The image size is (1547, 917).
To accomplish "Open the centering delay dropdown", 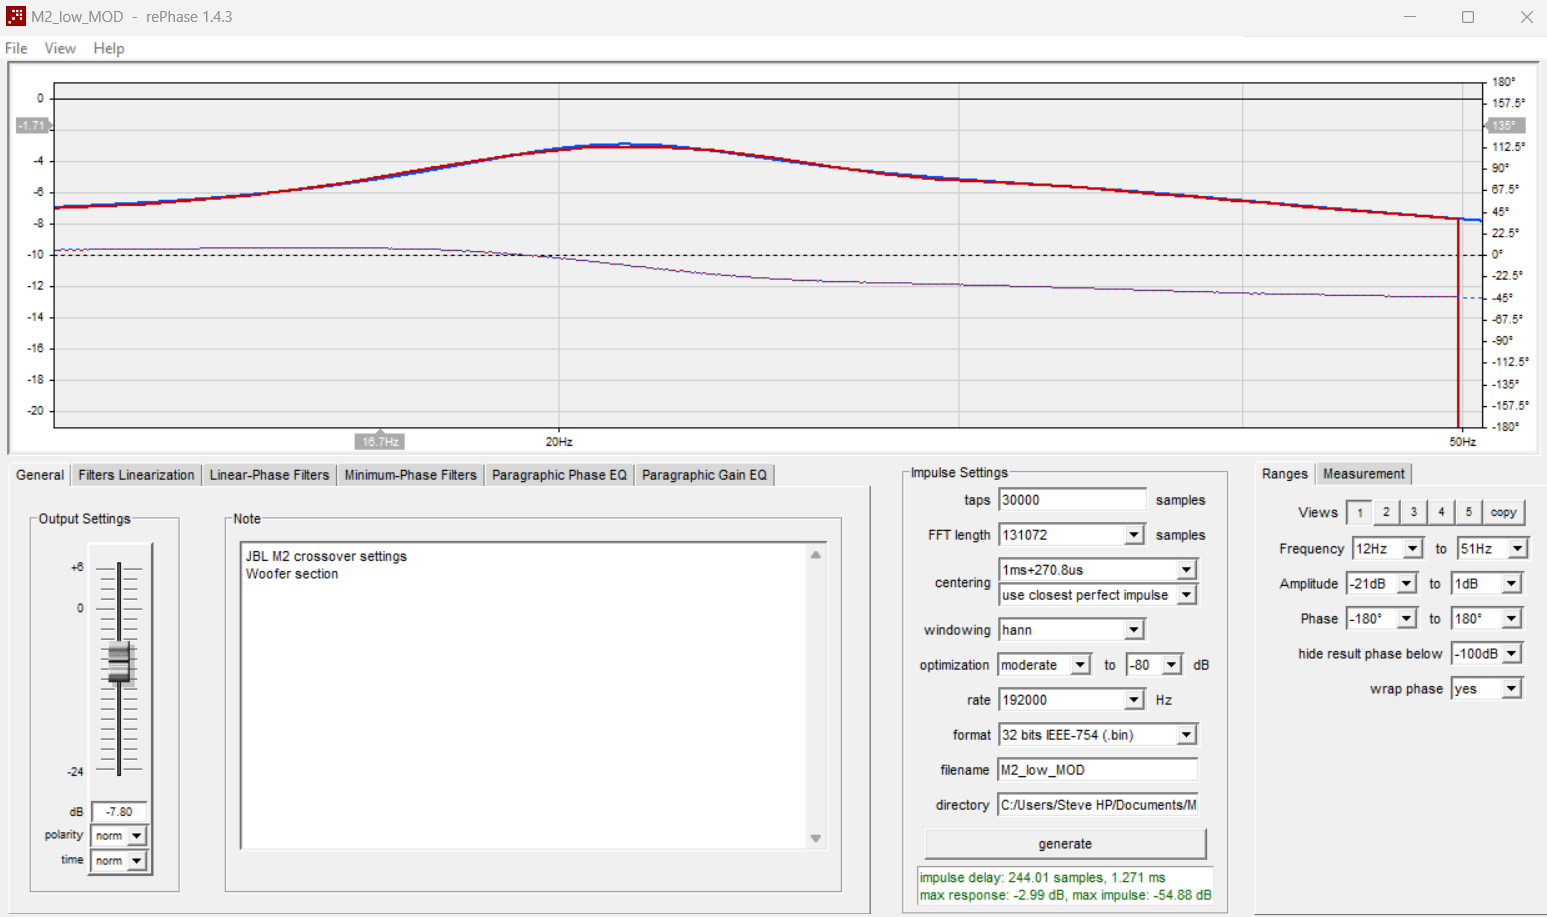I will pyautogui.click(x=1186, y=570).
